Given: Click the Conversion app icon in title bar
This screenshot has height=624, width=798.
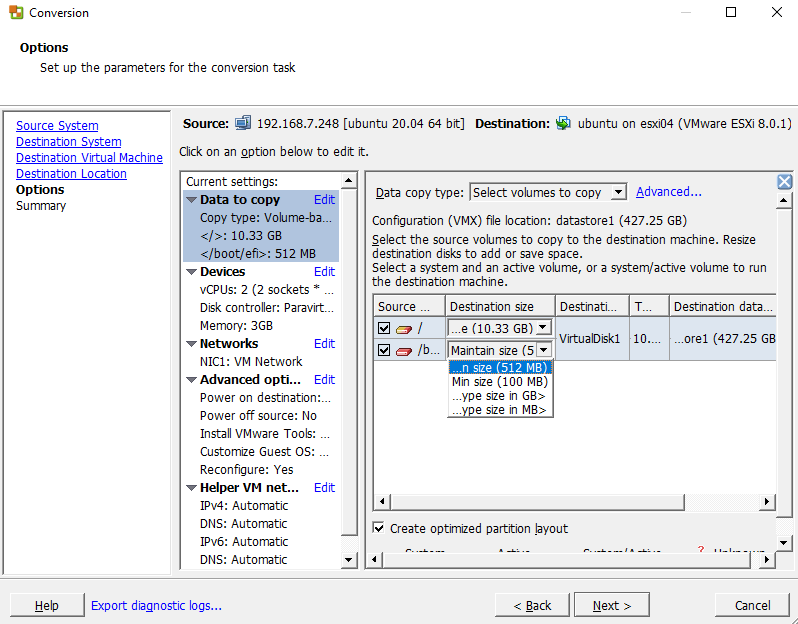Looking at the screenshot, I should click(16, 12).
